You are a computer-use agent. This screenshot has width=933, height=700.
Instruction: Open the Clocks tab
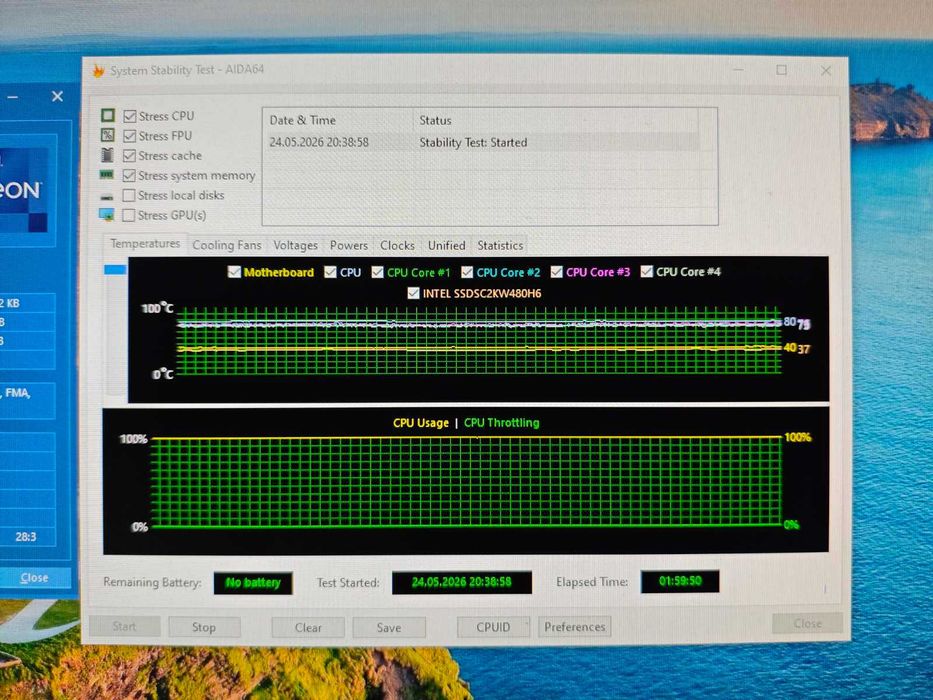(397, 245)
